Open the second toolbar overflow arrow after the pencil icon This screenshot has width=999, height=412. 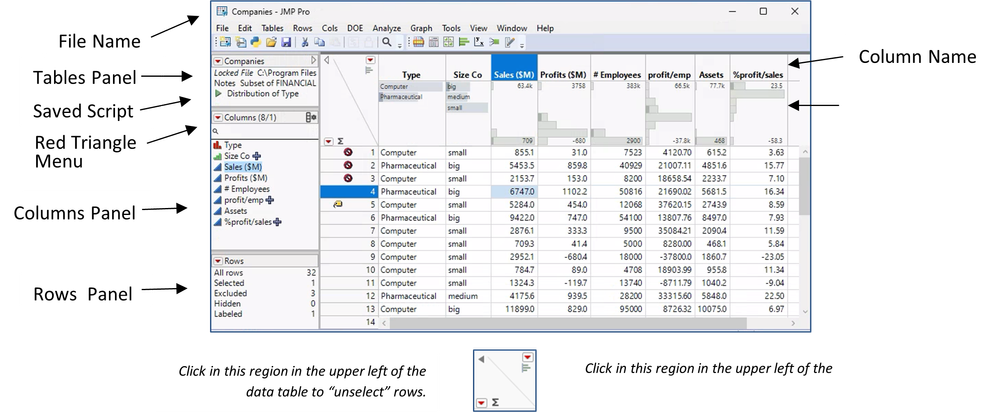(522, 45)
